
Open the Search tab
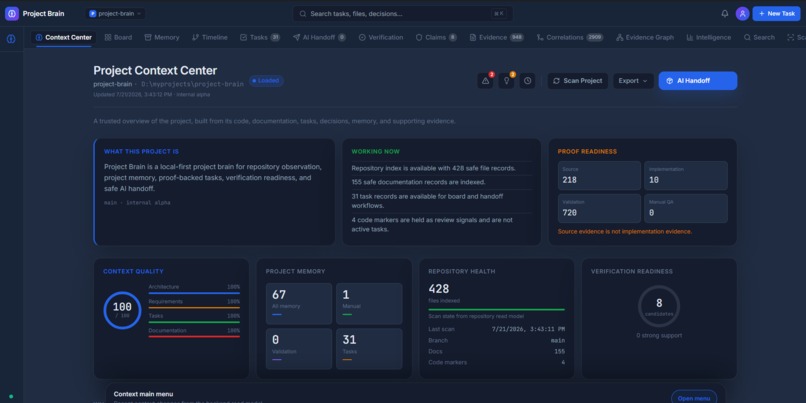[x=759, y=38]
